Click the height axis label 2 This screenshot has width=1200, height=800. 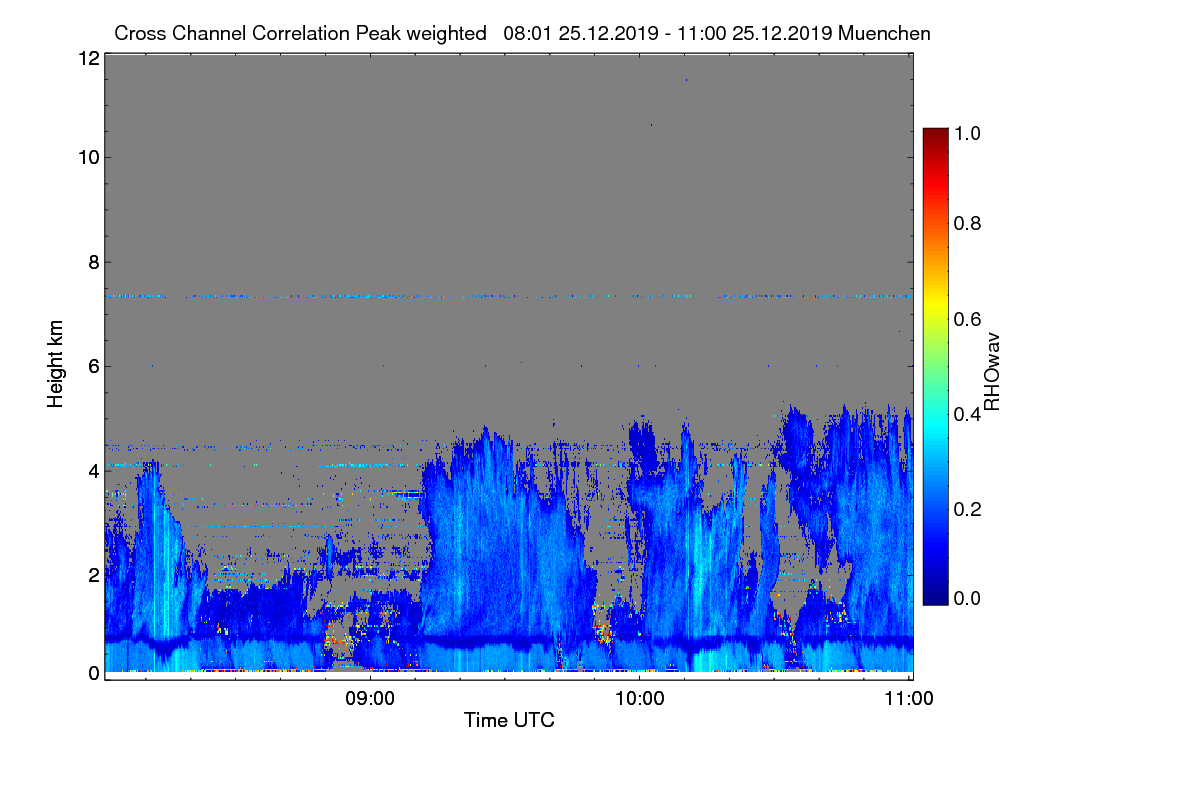(93, 574)
